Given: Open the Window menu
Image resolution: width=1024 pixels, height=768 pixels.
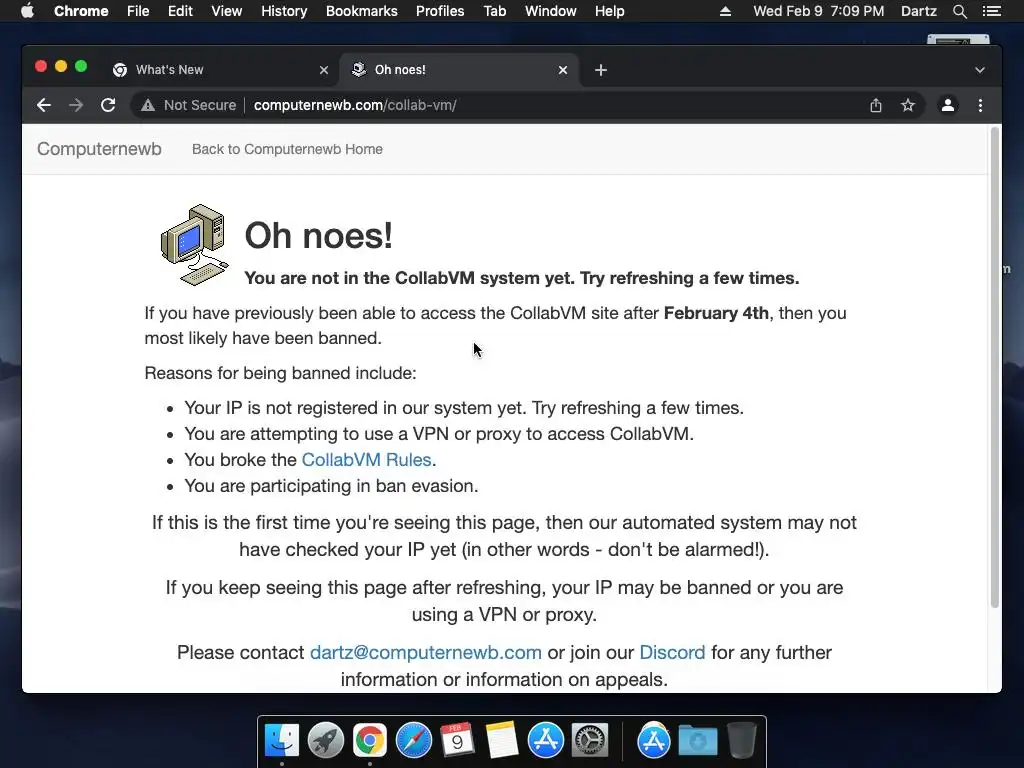Looking at the screenshot, I should (x=551, y=11).
